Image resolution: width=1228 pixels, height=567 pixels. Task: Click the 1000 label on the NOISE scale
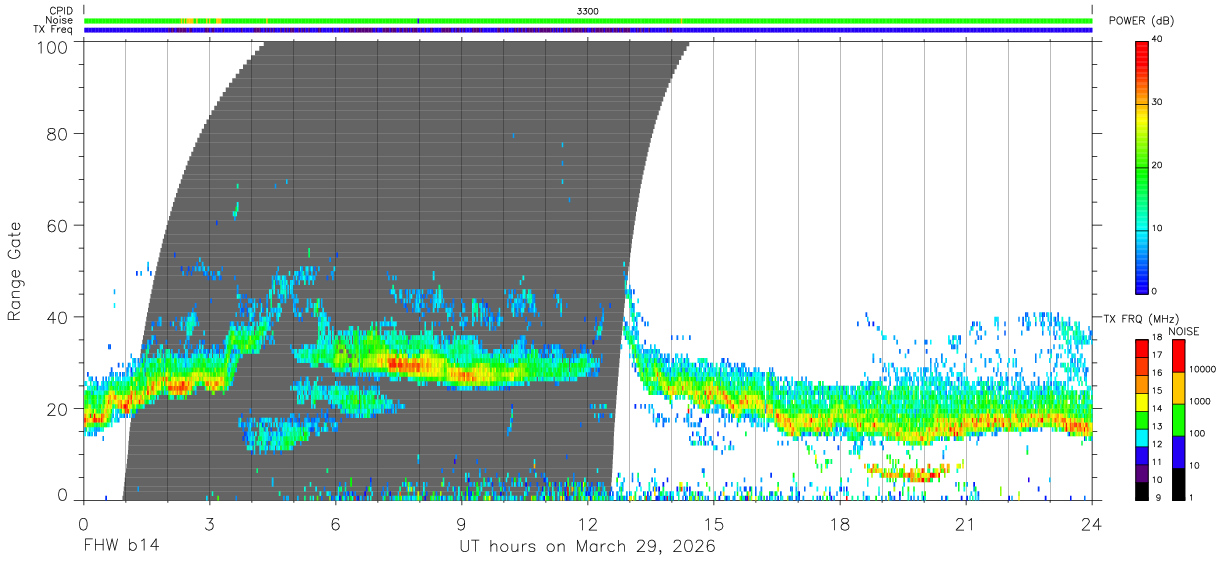pos(1200,401)
